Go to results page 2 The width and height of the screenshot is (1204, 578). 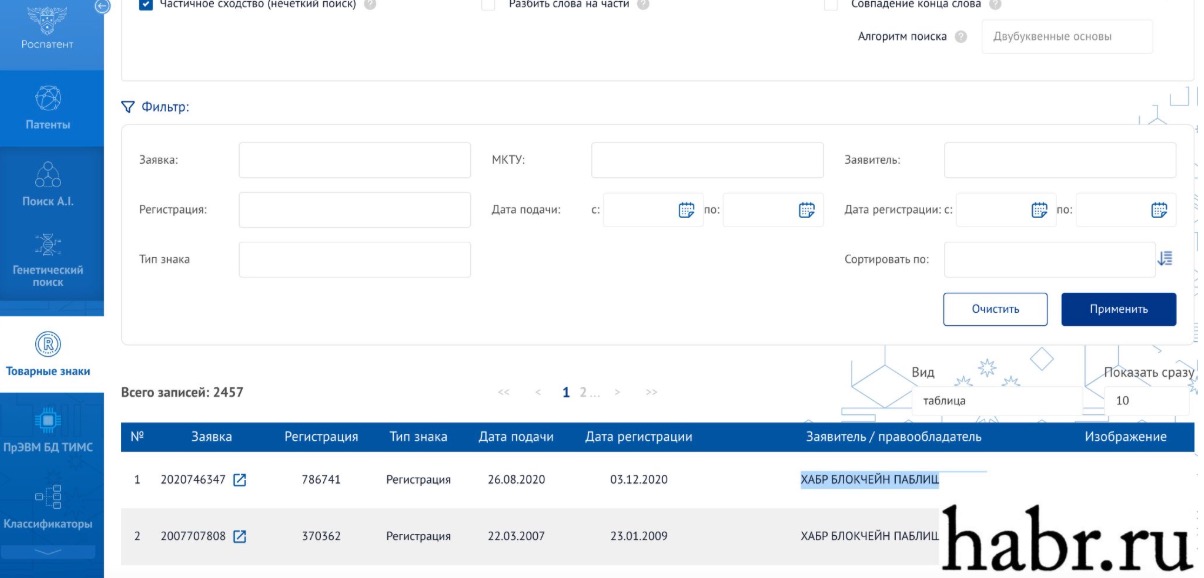click(x=583, y=393)
